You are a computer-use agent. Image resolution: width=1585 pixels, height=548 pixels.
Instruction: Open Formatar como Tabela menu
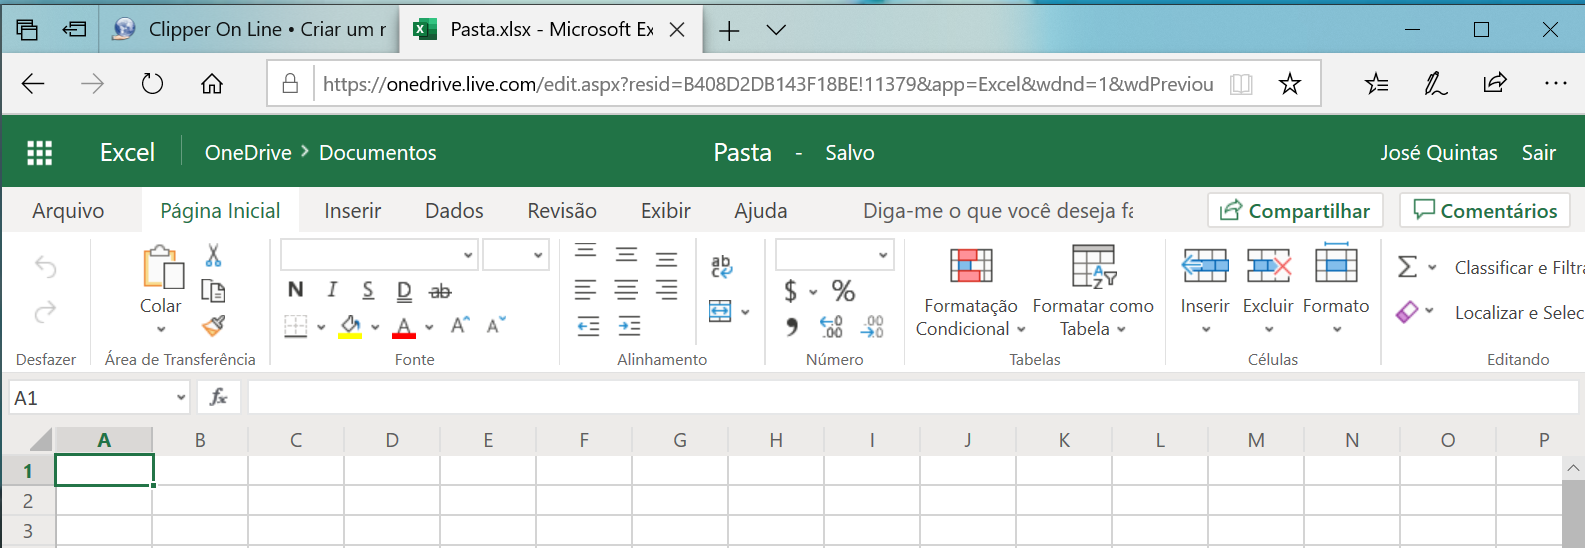[1093, 291]
